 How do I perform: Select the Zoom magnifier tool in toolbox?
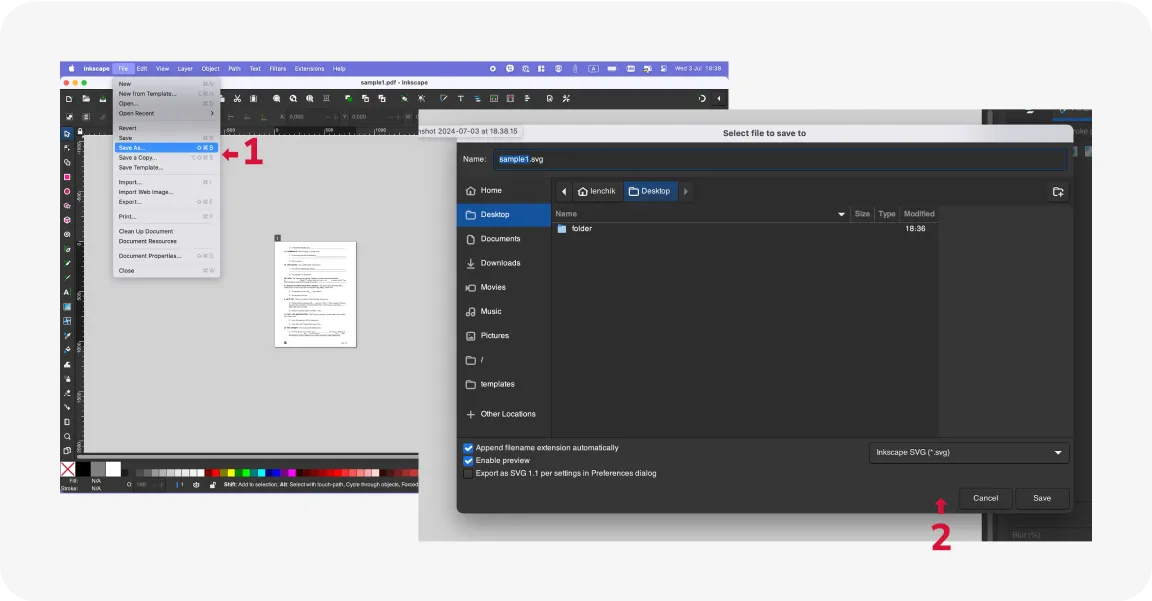click(67, 436)
